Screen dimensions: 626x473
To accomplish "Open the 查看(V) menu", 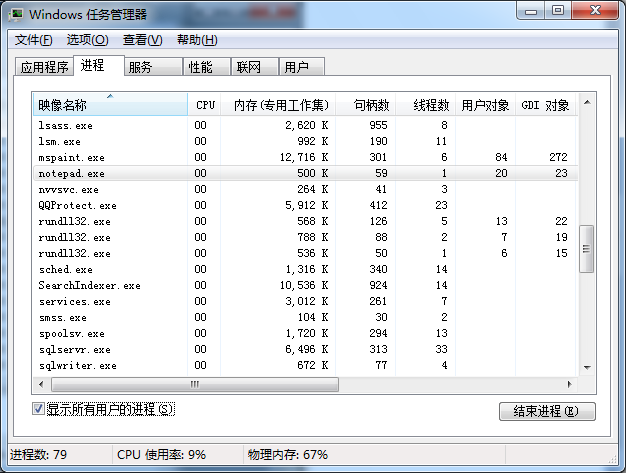I will [143, 40].
